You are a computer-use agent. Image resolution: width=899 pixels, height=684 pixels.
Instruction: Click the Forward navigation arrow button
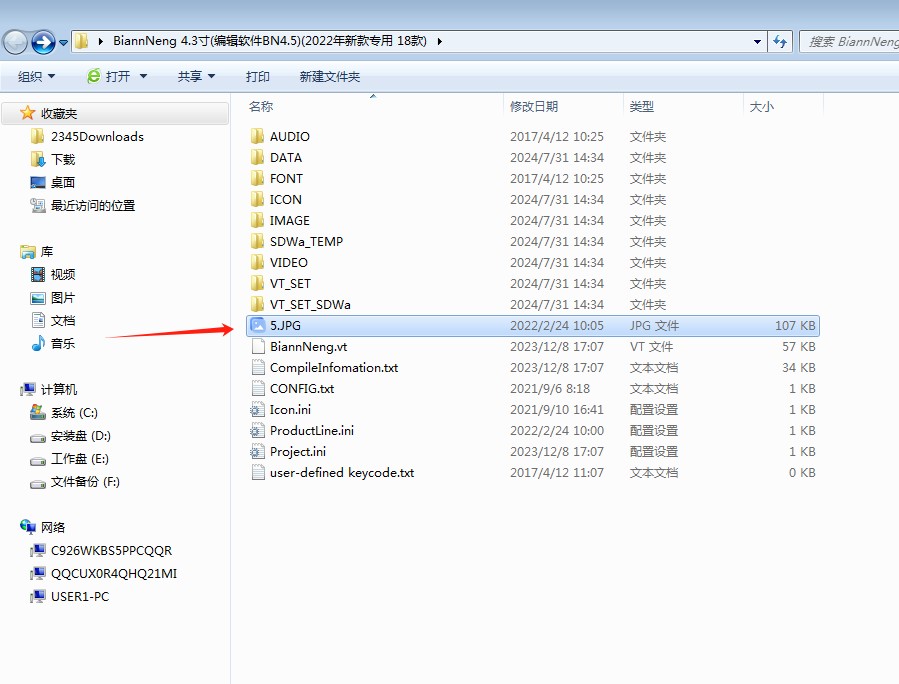(43, 42)
